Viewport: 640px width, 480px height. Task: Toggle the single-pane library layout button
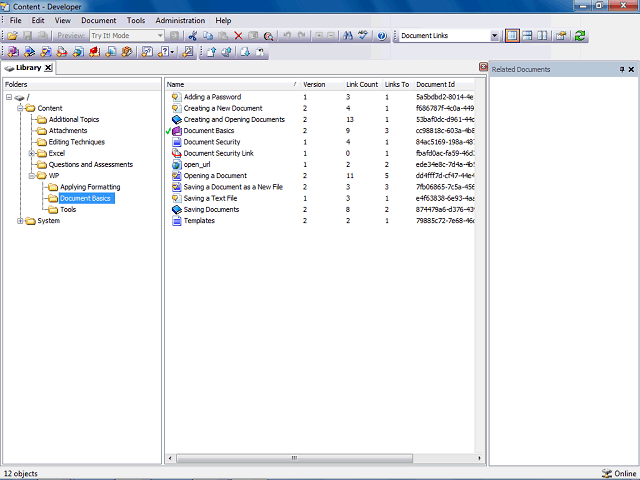pos(512,36)
